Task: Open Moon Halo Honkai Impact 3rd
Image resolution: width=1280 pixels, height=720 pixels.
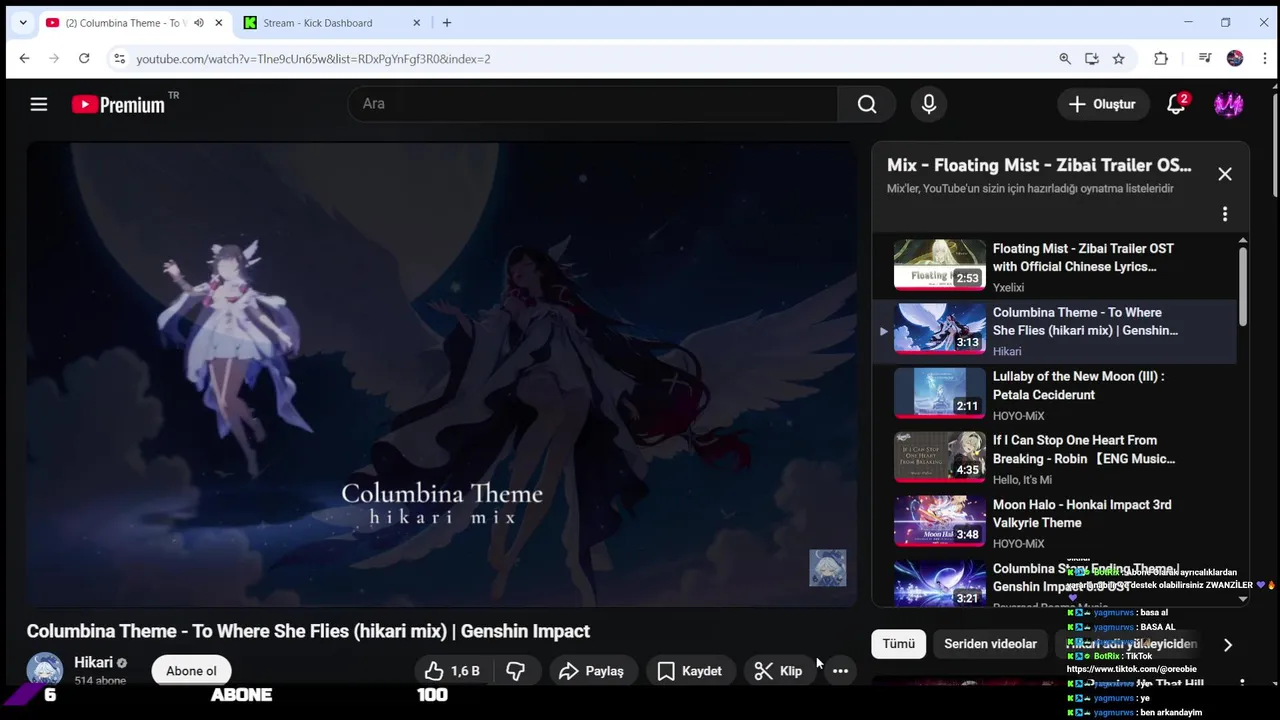Action: [1054, 523]
